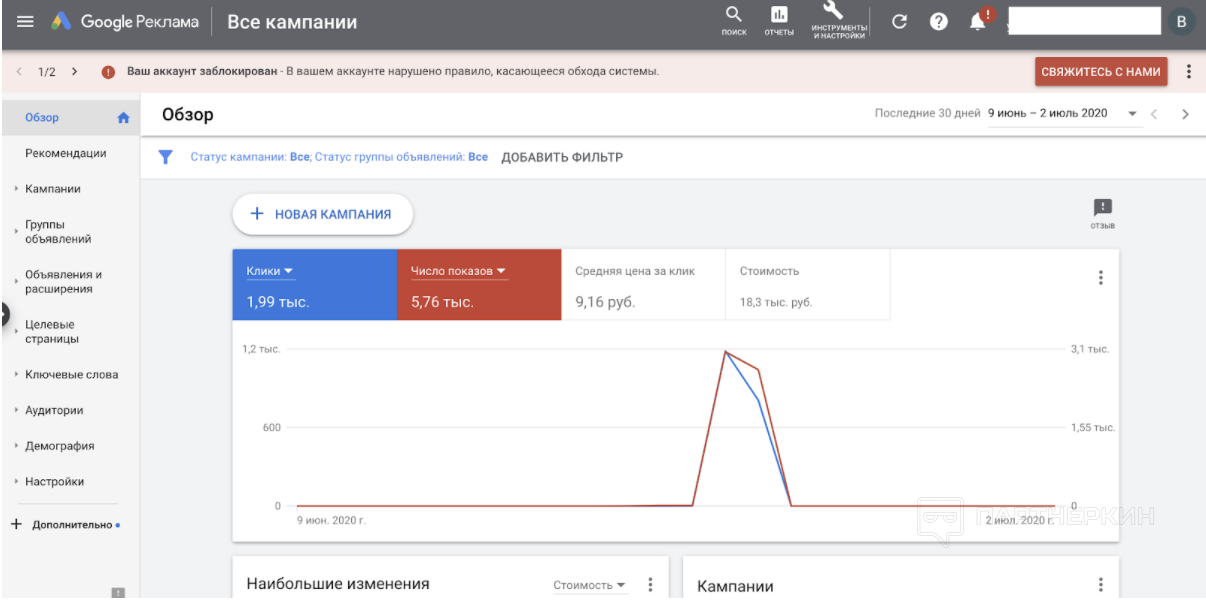The width and height of the screenshot is (1206, 600).
Task: Click the Статус кампании: Все filter
Action: (x=250, y=157)
